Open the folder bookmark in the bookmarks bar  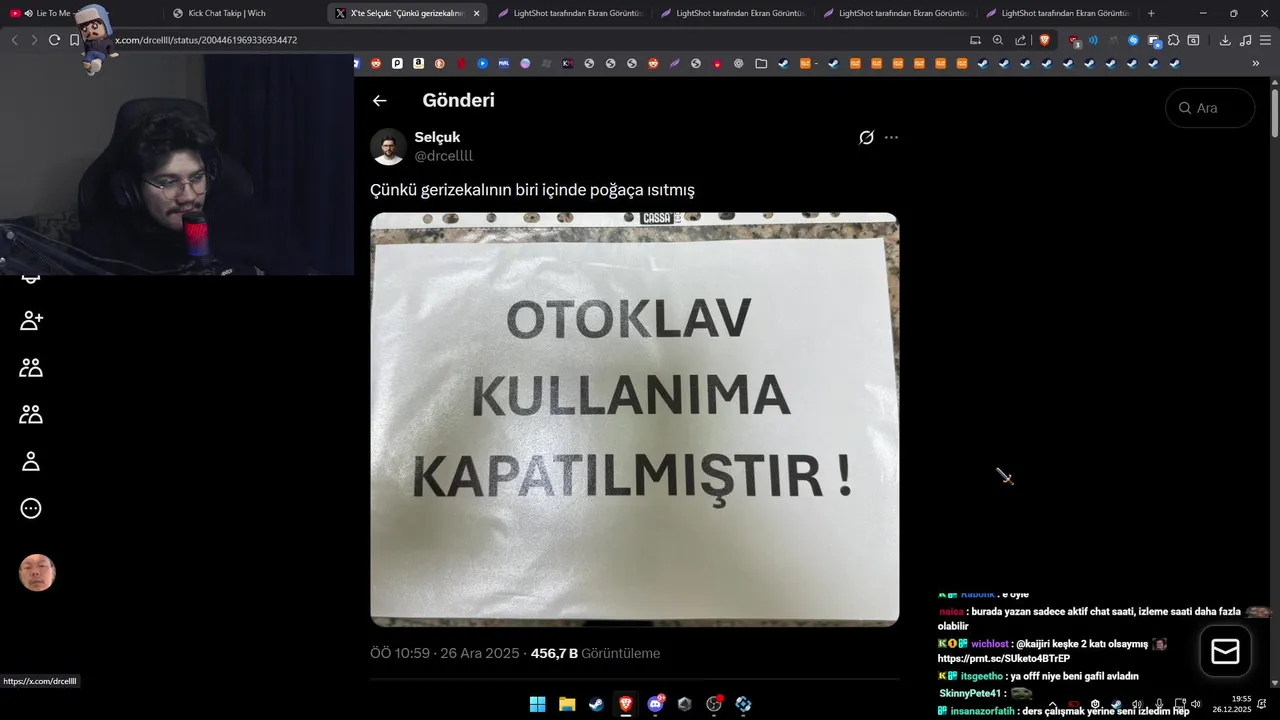[761, 63]
